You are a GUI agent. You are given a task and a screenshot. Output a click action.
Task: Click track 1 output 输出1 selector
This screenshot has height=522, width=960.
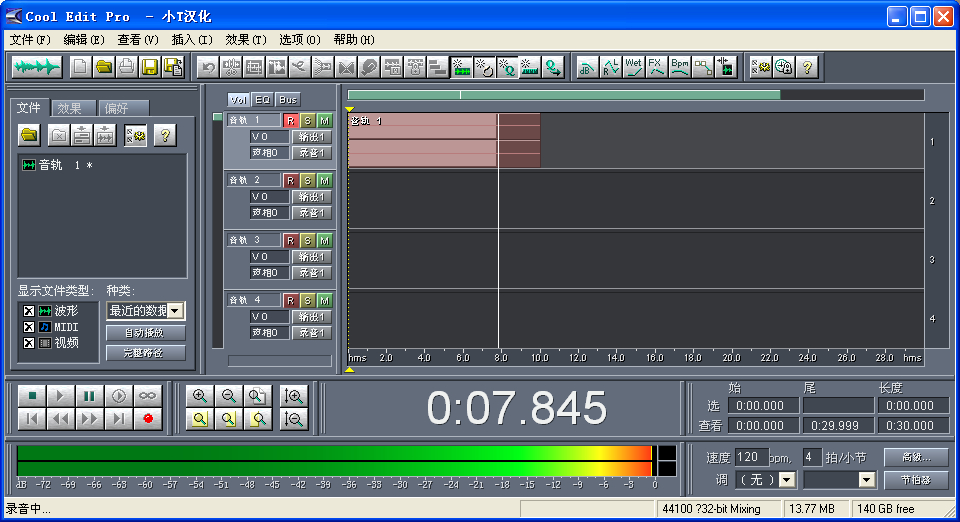coord(312,137)
